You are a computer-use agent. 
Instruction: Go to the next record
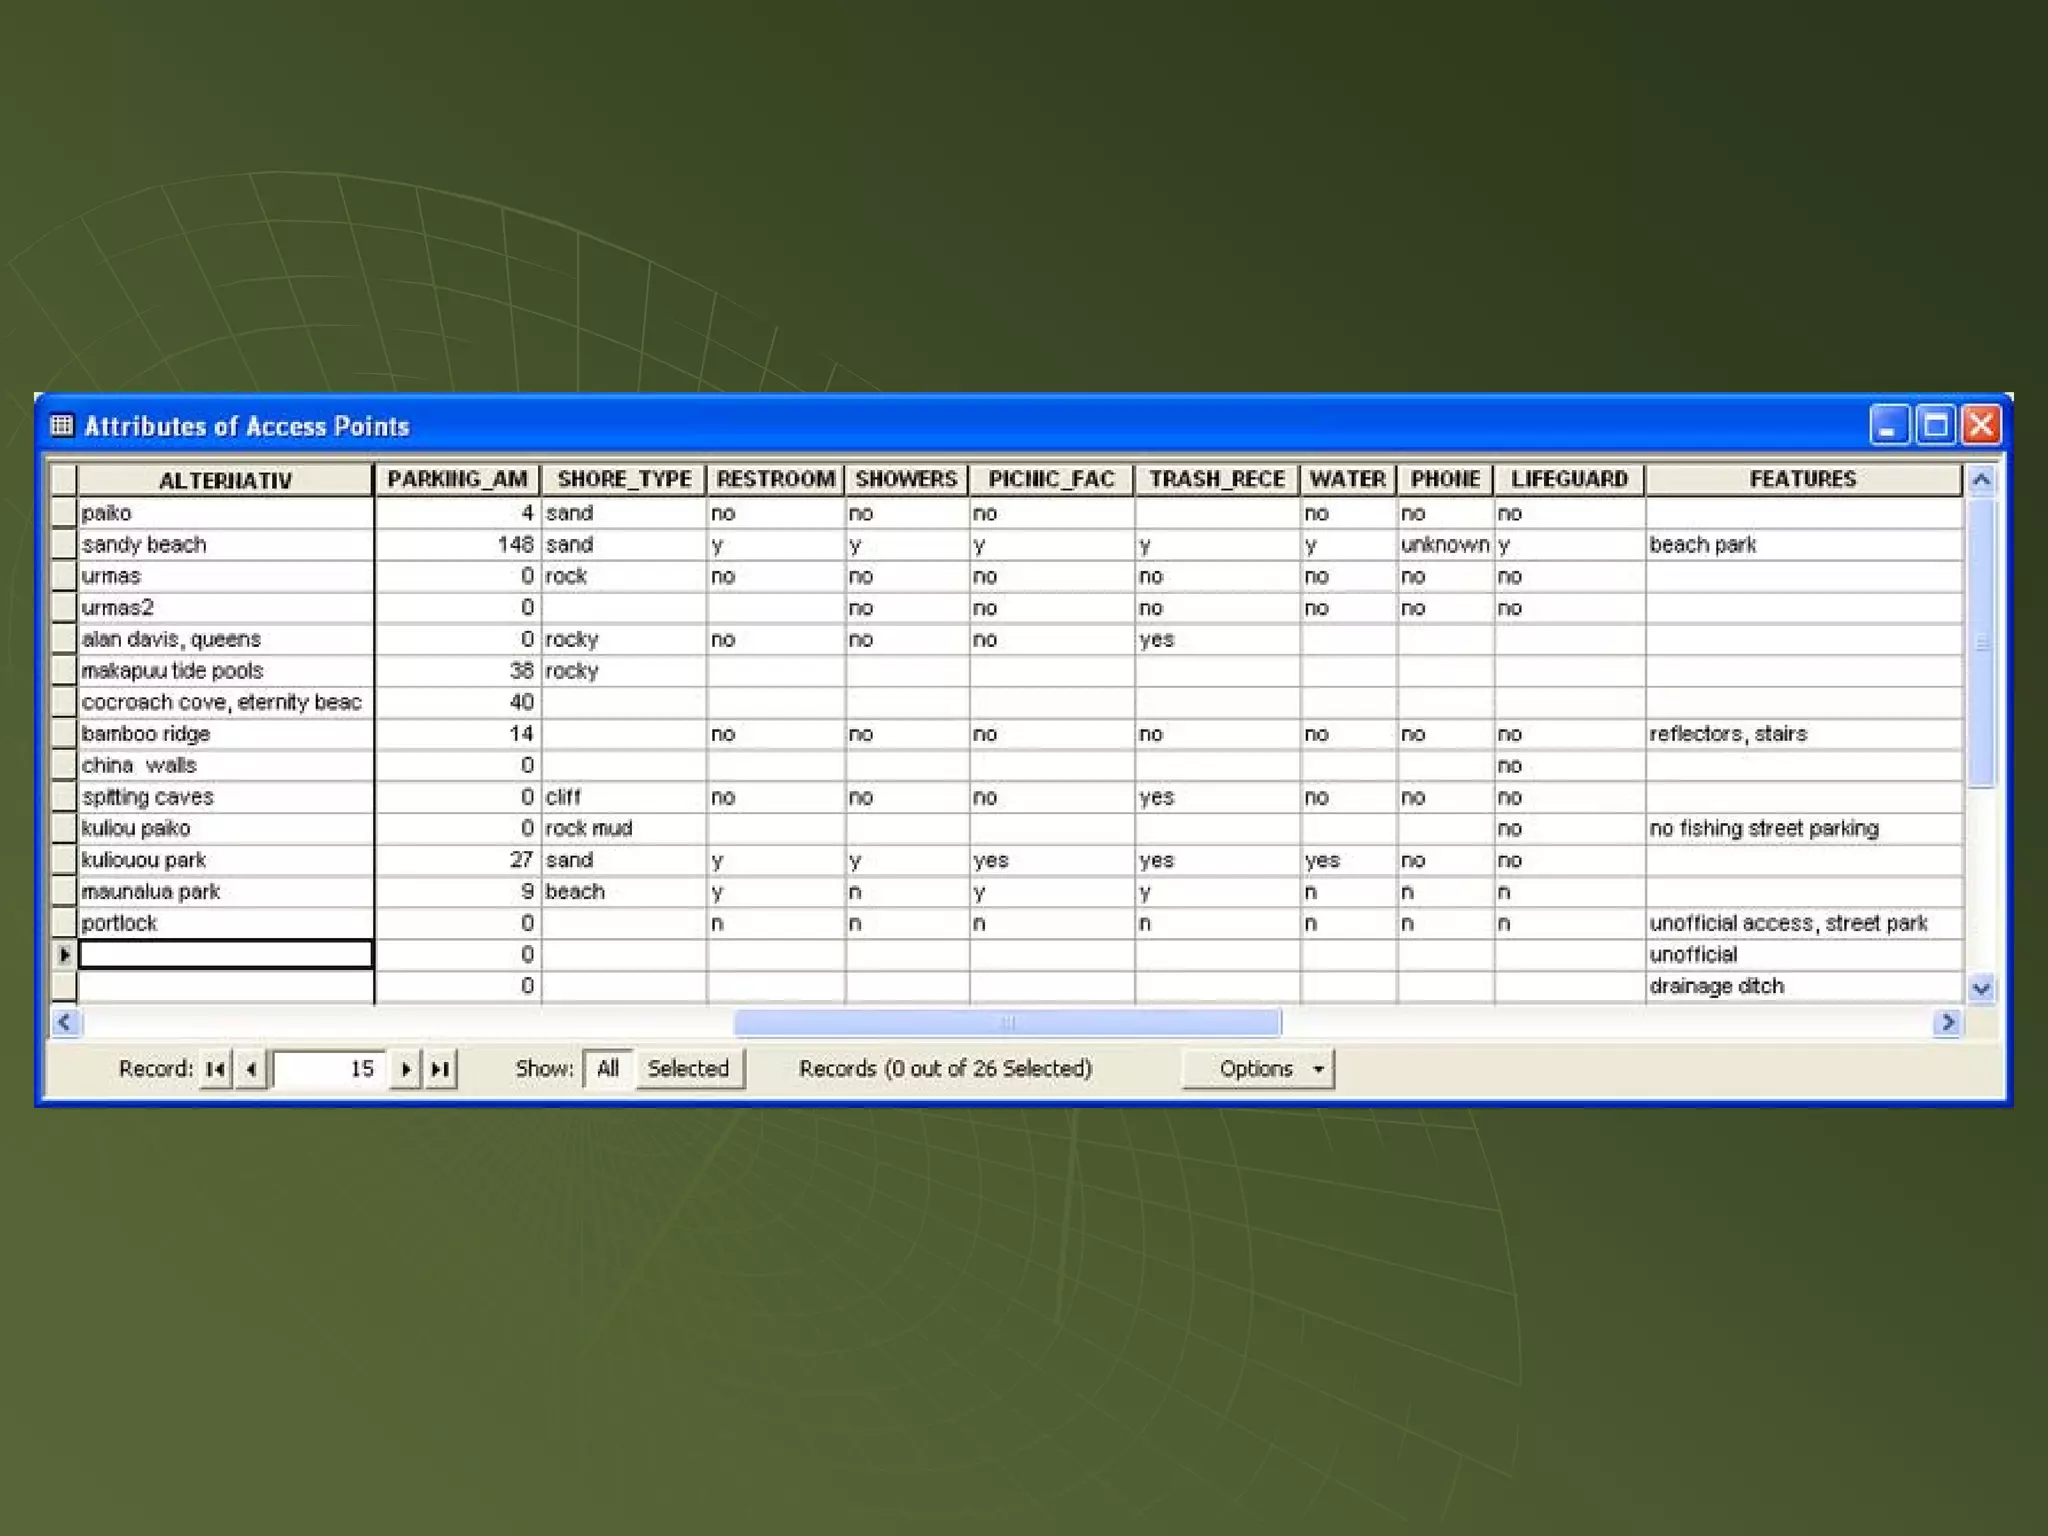(405, 1069)
